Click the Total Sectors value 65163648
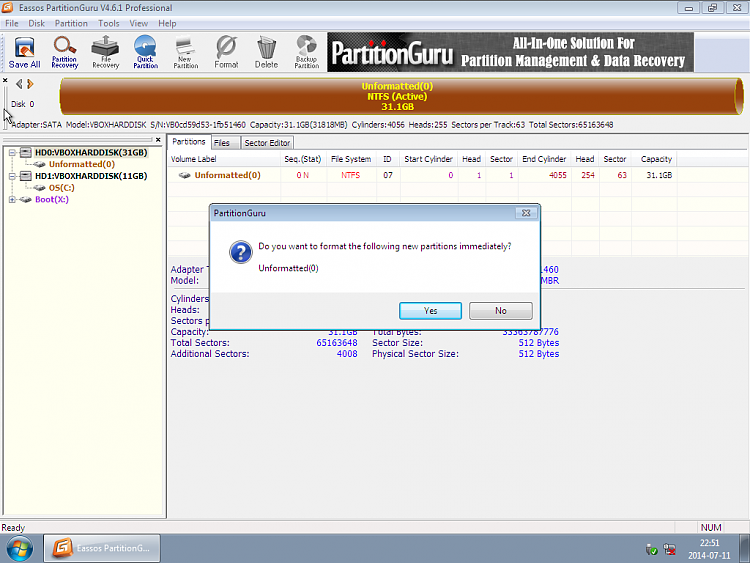 click(337, 343)
